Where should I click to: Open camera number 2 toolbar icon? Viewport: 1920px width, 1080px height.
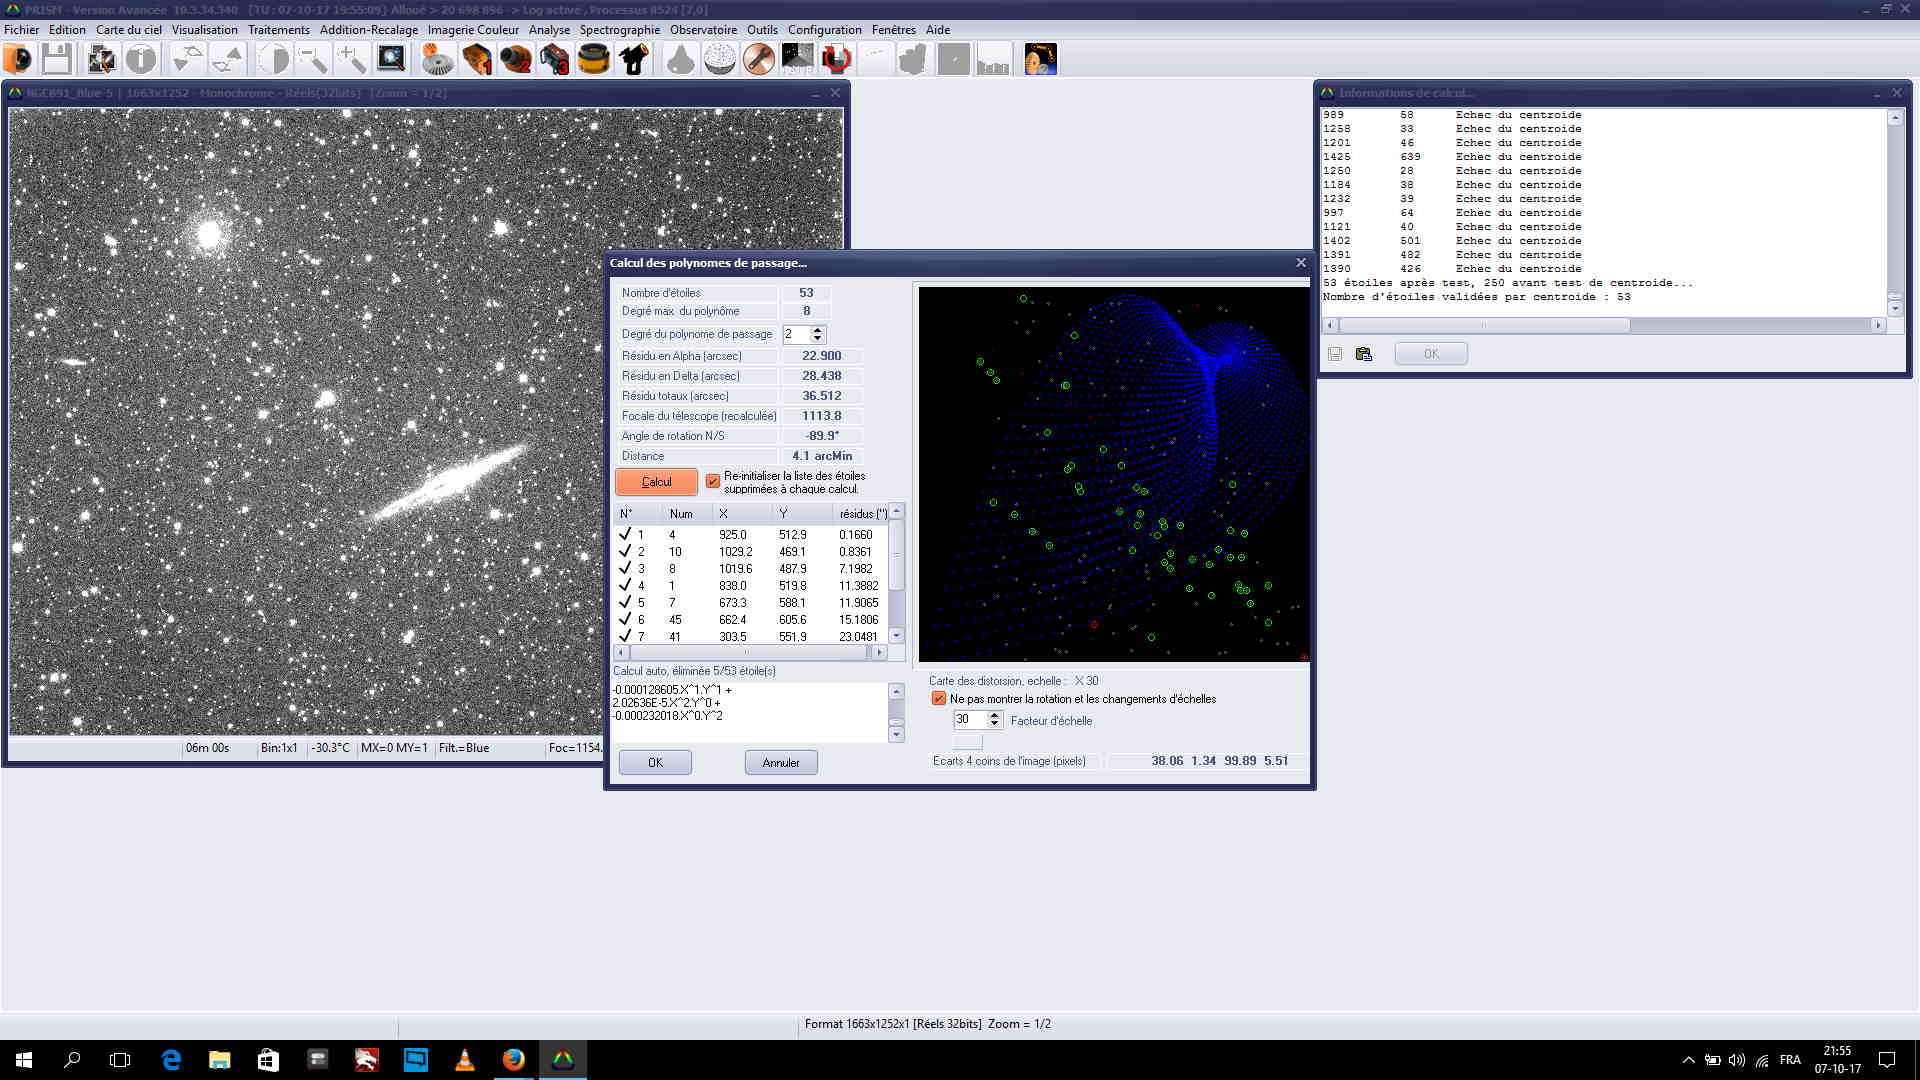516,60
